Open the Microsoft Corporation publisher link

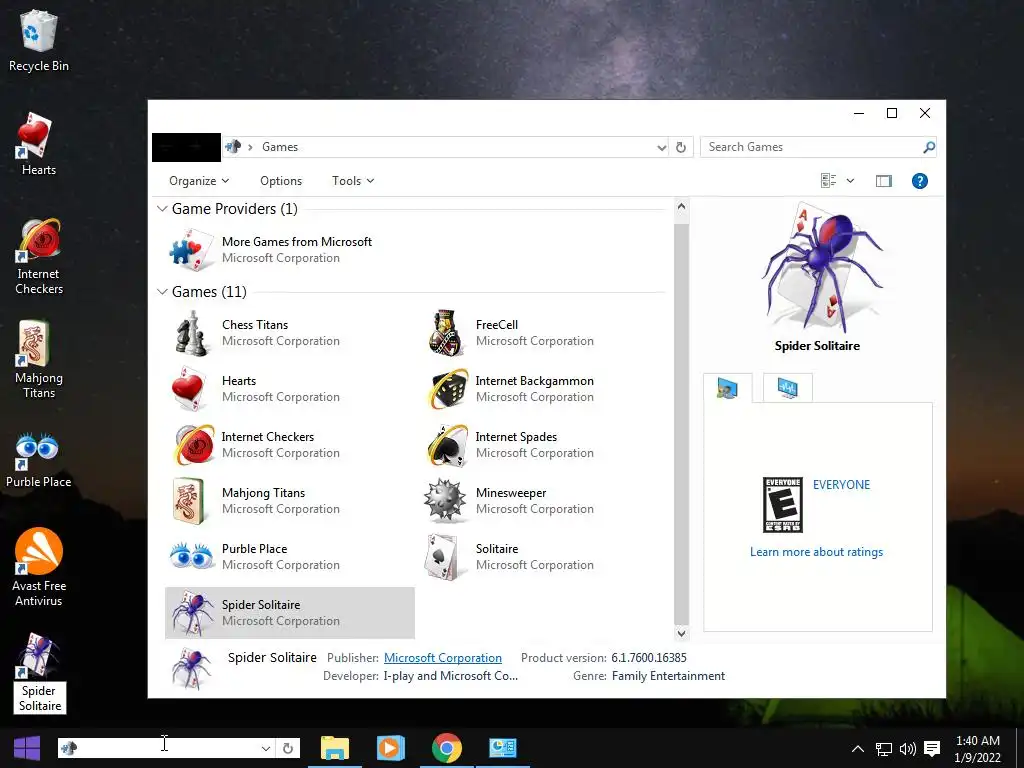click(x=443, y=658)
